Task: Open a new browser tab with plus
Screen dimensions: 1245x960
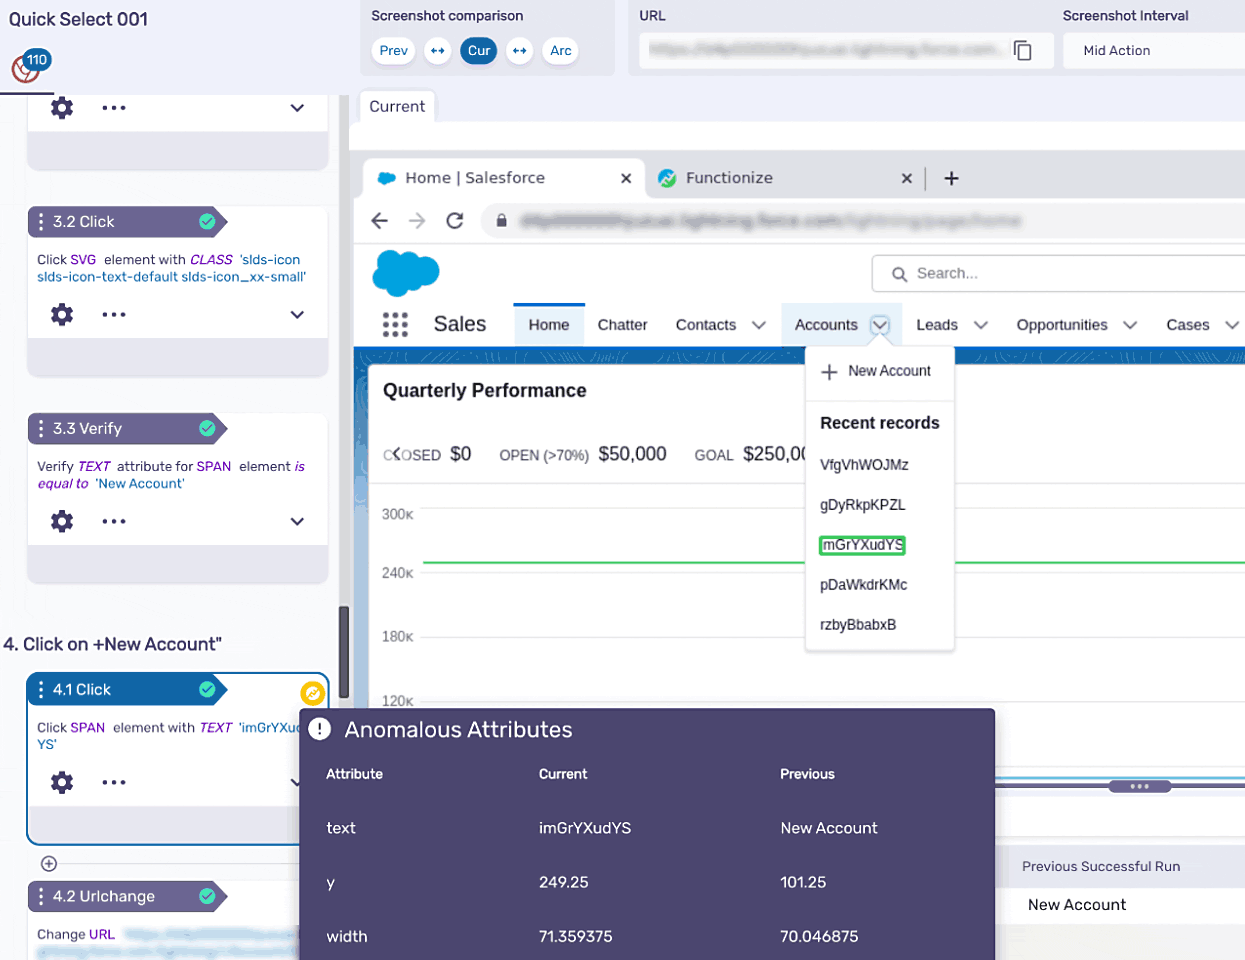Action: [951, 178]
